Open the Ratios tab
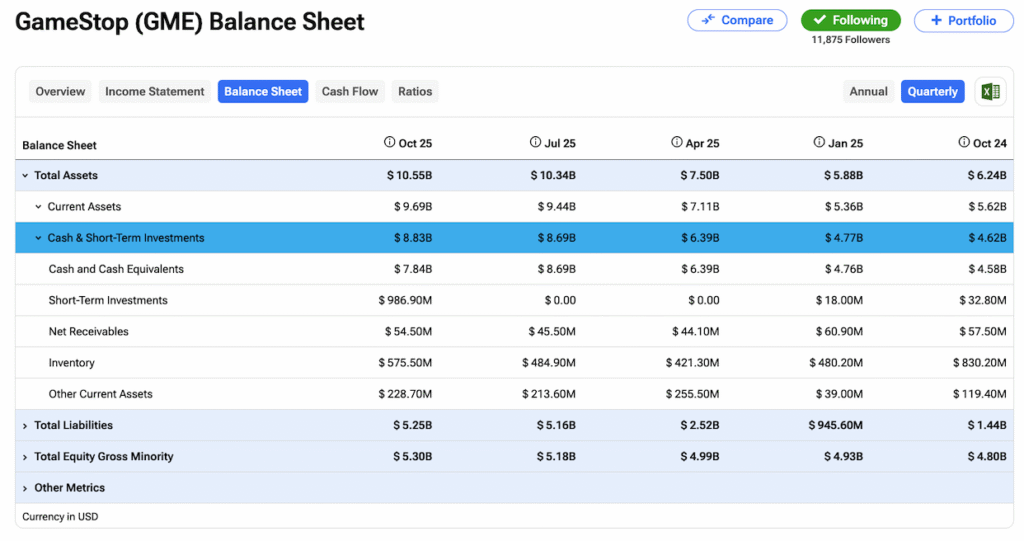Viewport: 1024px width, 541px height. click(x=415, y=91)
